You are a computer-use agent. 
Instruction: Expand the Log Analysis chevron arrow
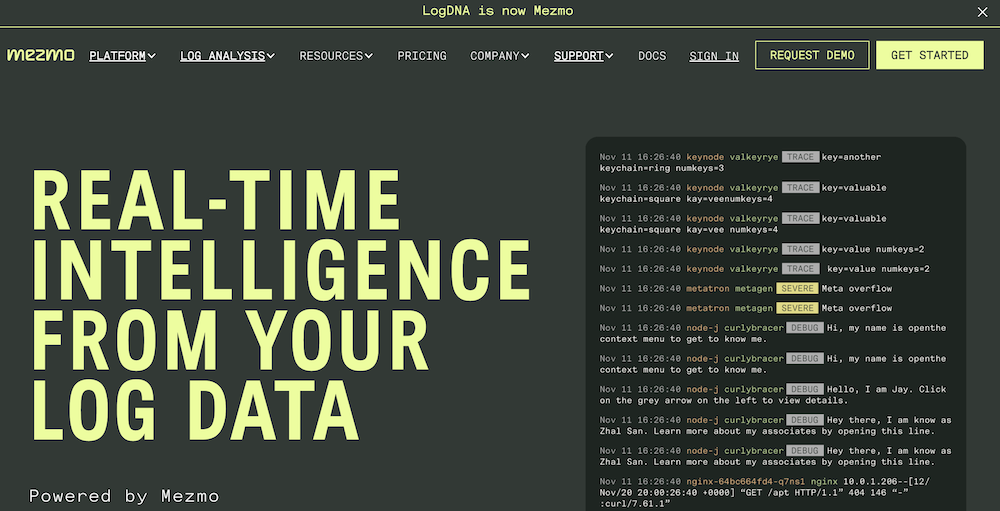point(271,56)
